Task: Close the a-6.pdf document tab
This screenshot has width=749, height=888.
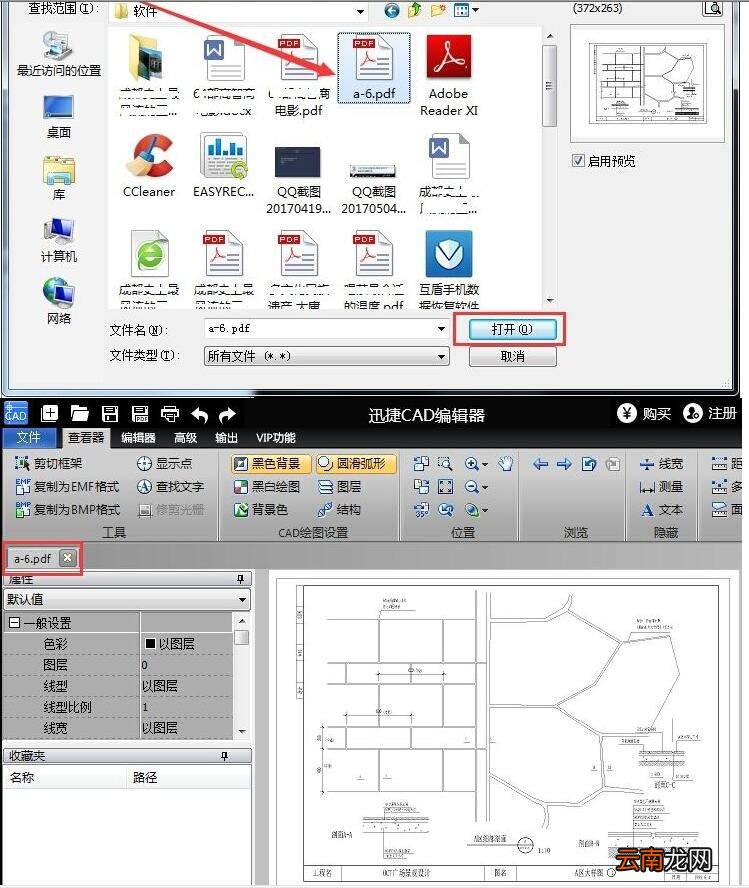Action: click(x=67, y=558)
